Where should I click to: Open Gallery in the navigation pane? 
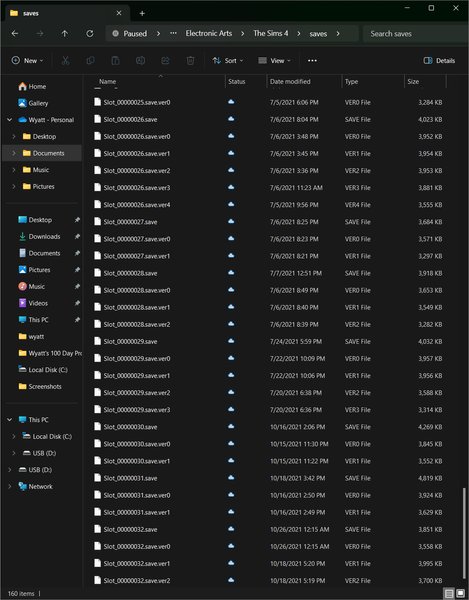tap(33, 103)
